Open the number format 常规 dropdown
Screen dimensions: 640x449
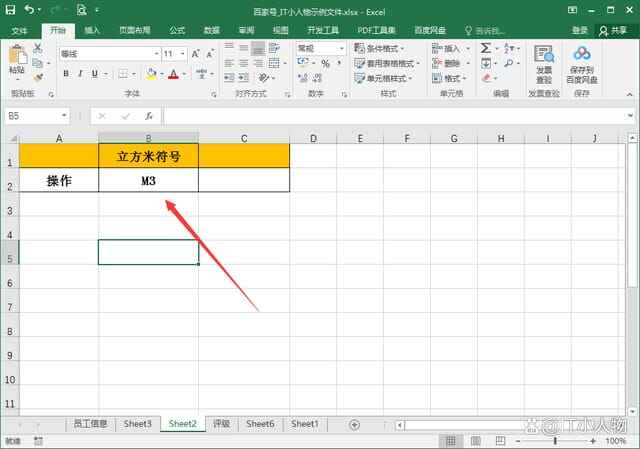(x=342, y=48)
